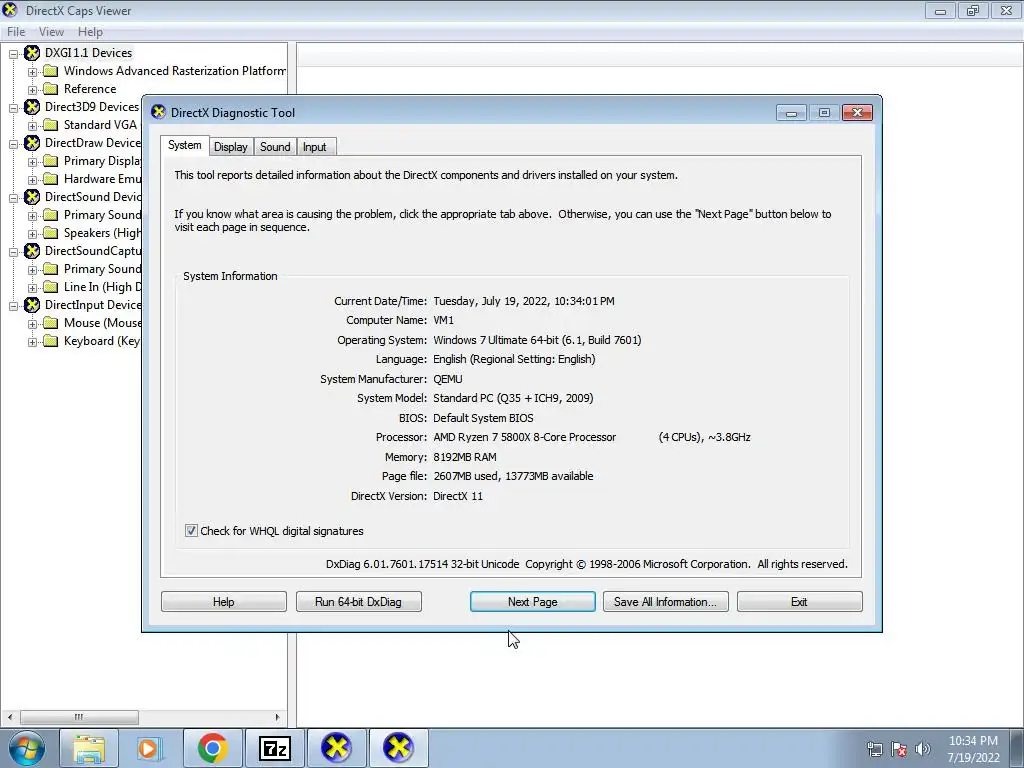Image resolution: width=1024 pixels, height=768 pixels.
Task: Click the Reference folder icon
Action: pos(51,89)
